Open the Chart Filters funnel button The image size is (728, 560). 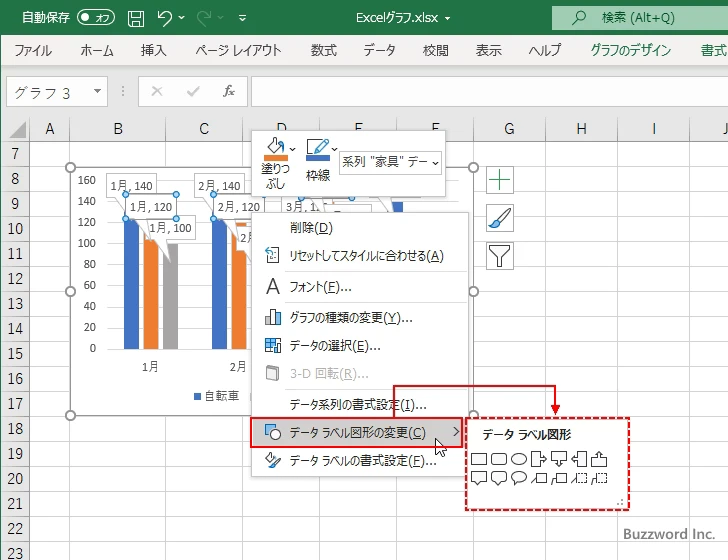(x=500, y=256)
